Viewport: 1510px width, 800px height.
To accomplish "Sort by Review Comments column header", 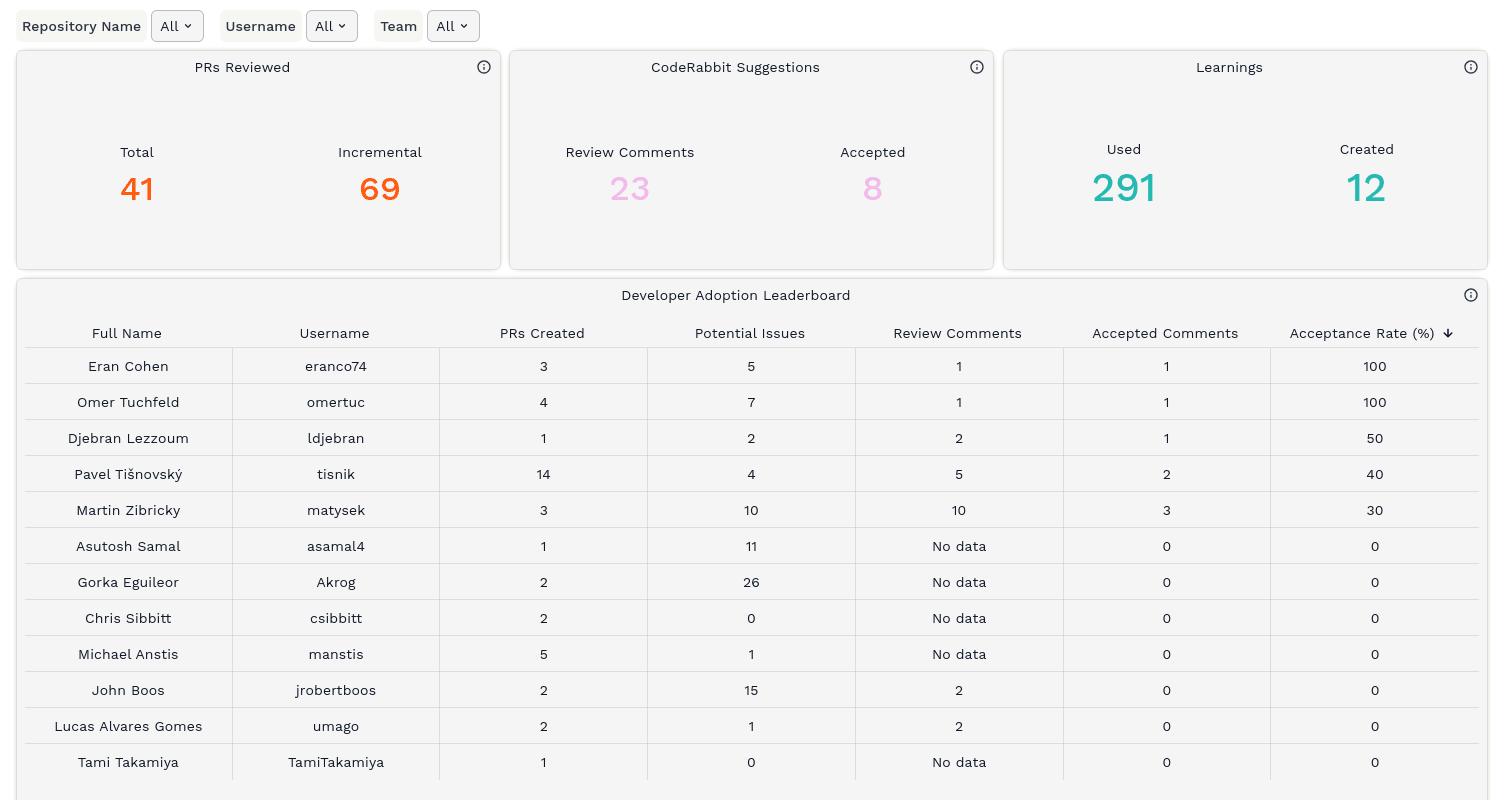I will point(957,333).
